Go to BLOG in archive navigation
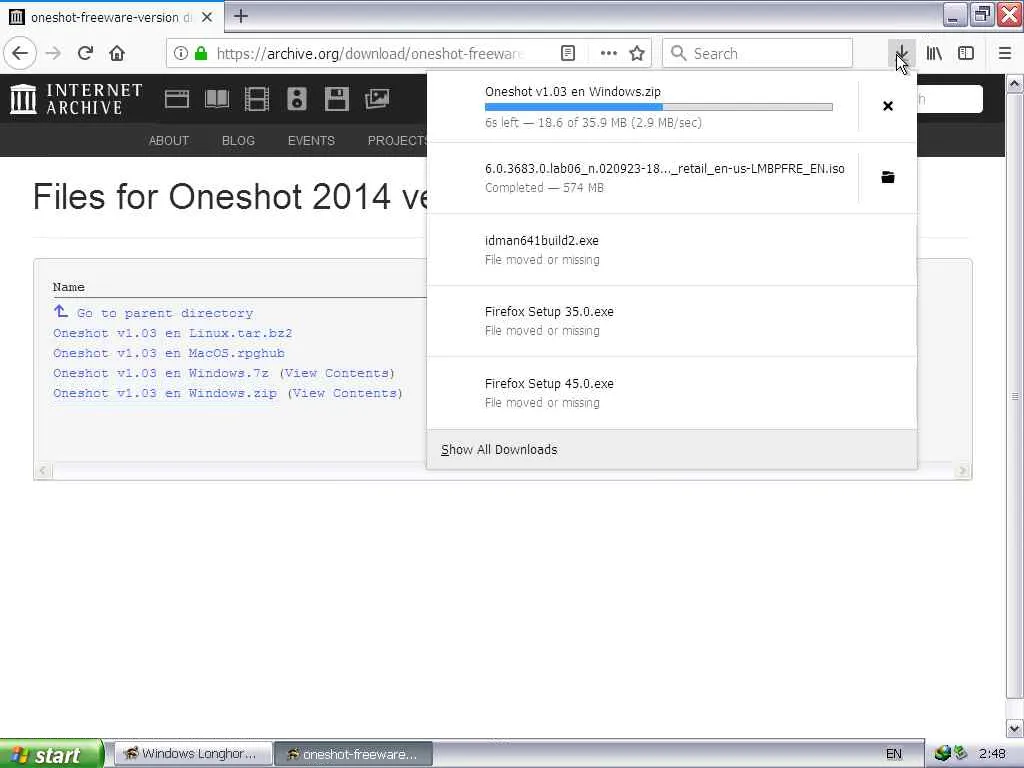The width and height of the screenshot is (1024, 768). (x=238, y=141)
